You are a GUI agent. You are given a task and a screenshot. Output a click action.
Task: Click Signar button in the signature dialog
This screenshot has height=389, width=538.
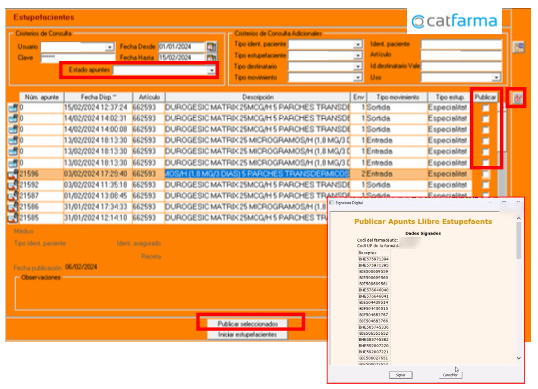point(400,375)
